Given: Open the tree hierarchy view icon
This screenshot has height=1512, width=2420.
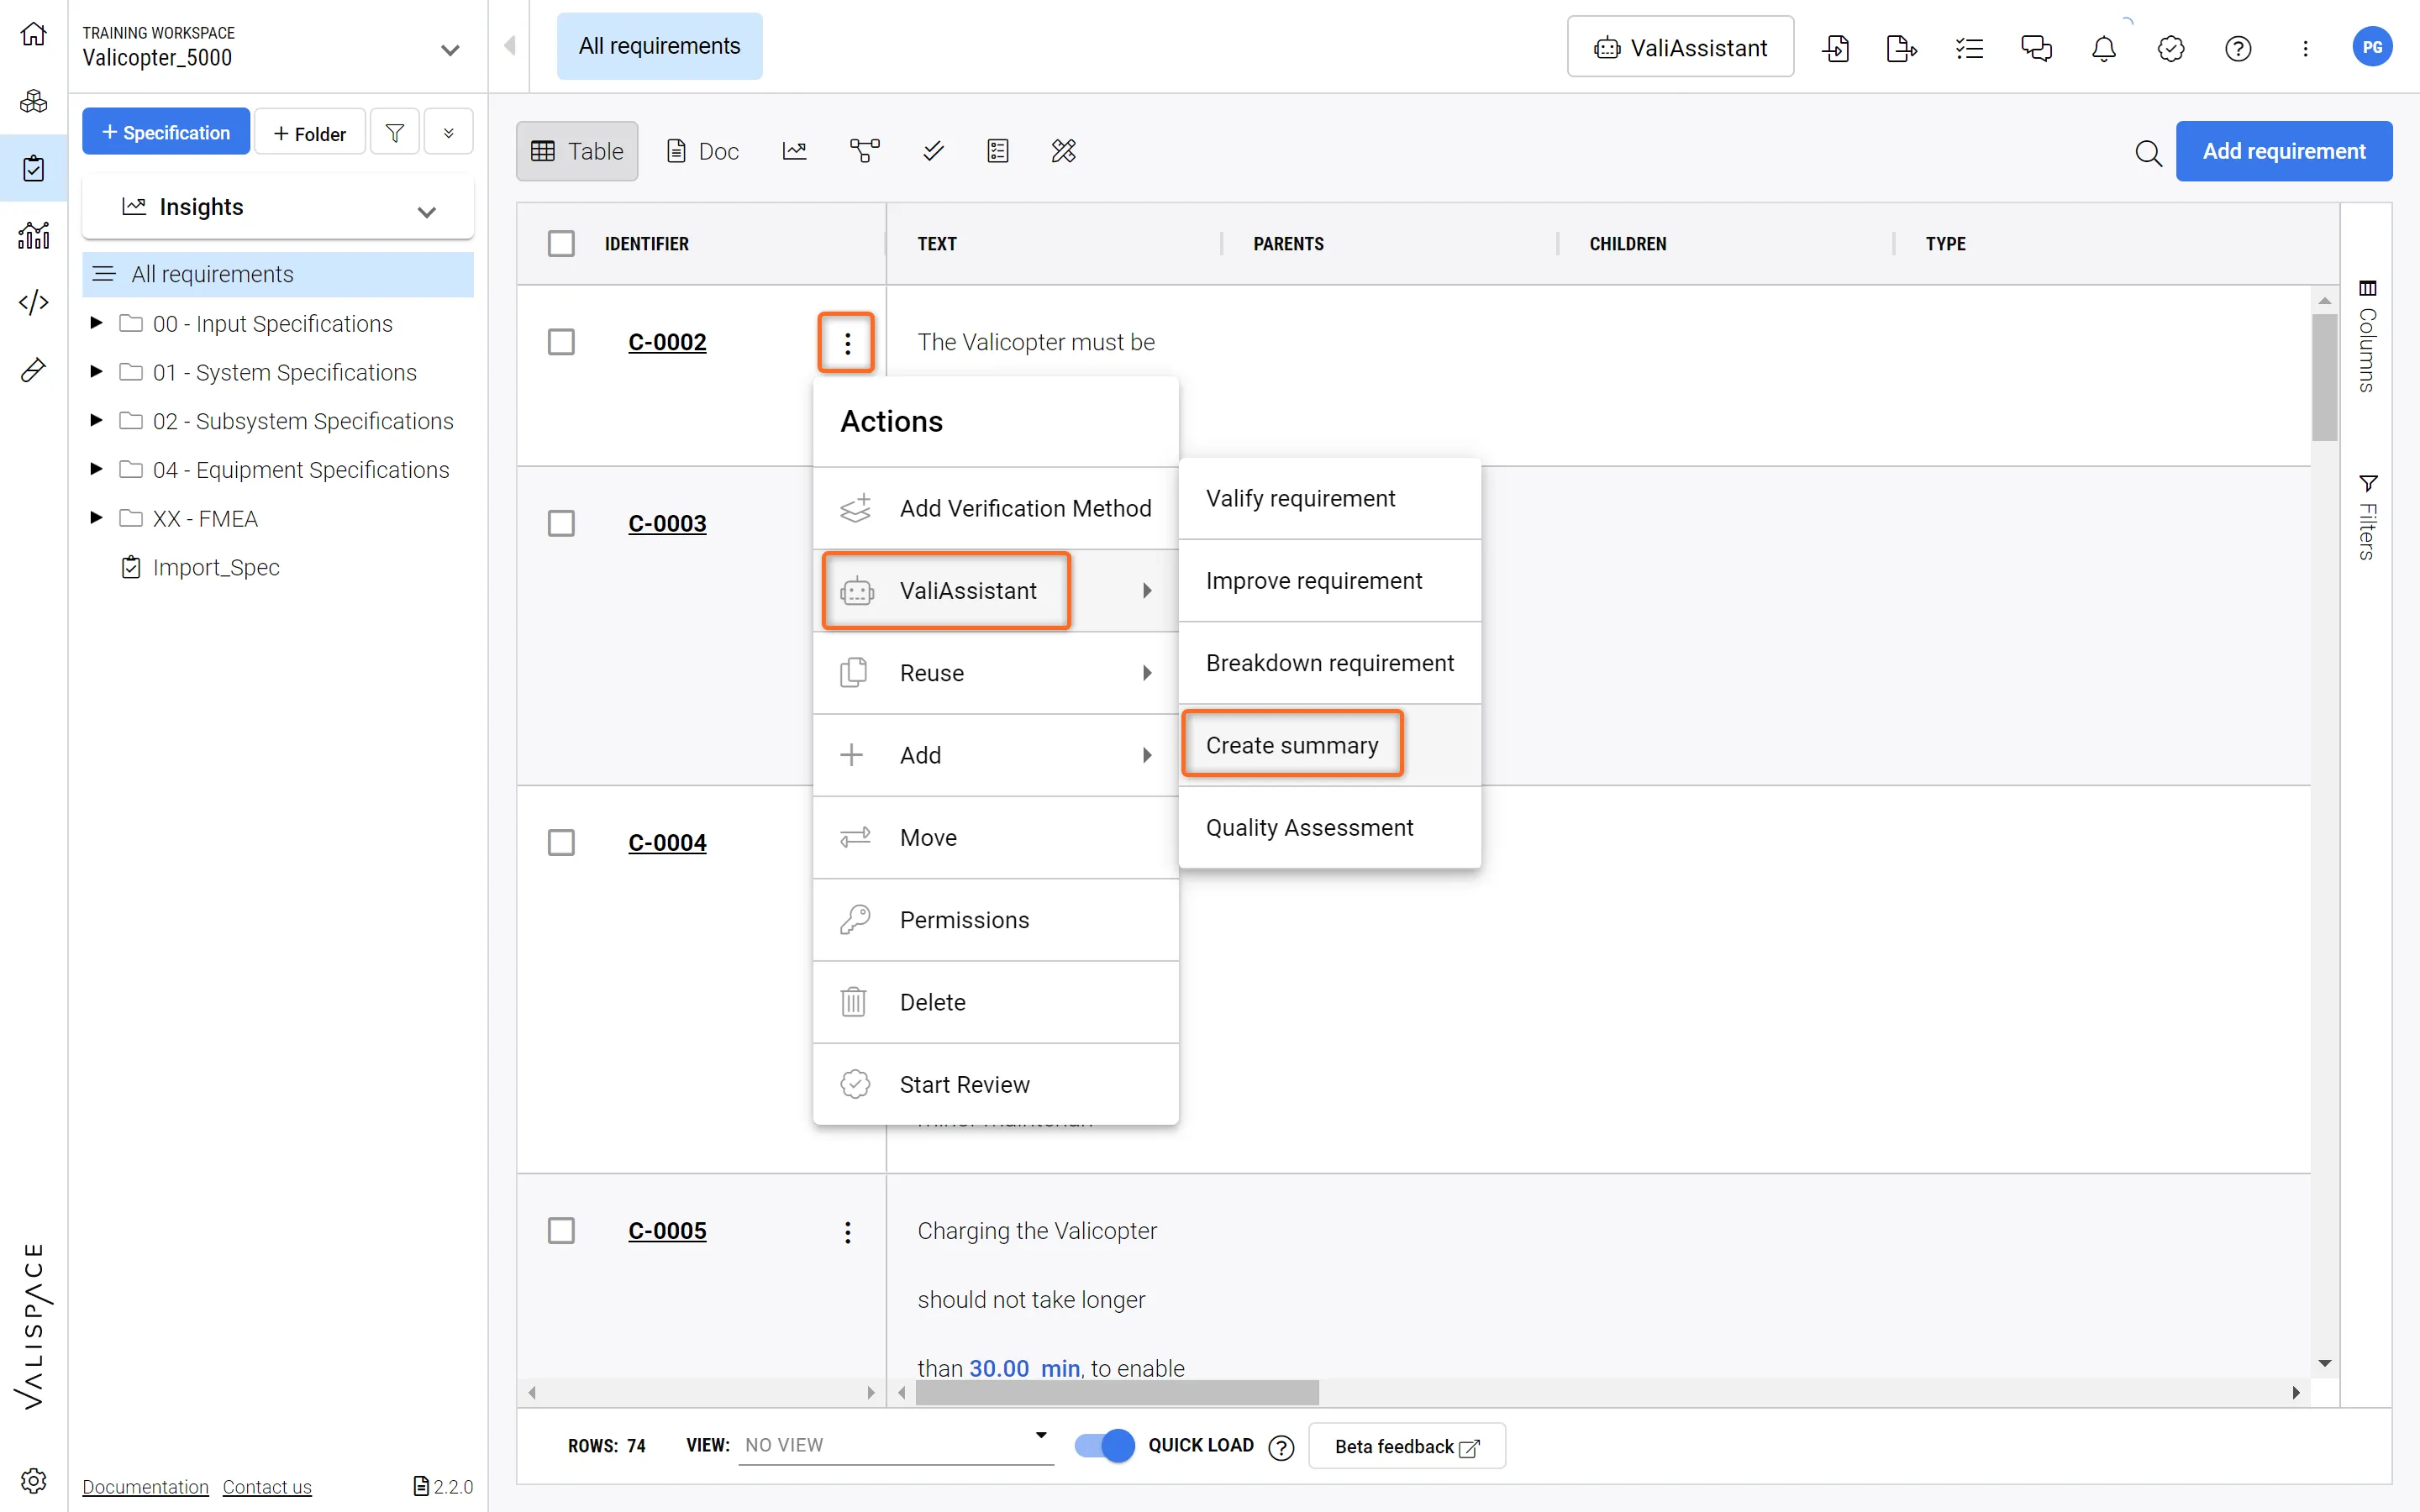Looking at the screenshot, I should click(864, 151).
